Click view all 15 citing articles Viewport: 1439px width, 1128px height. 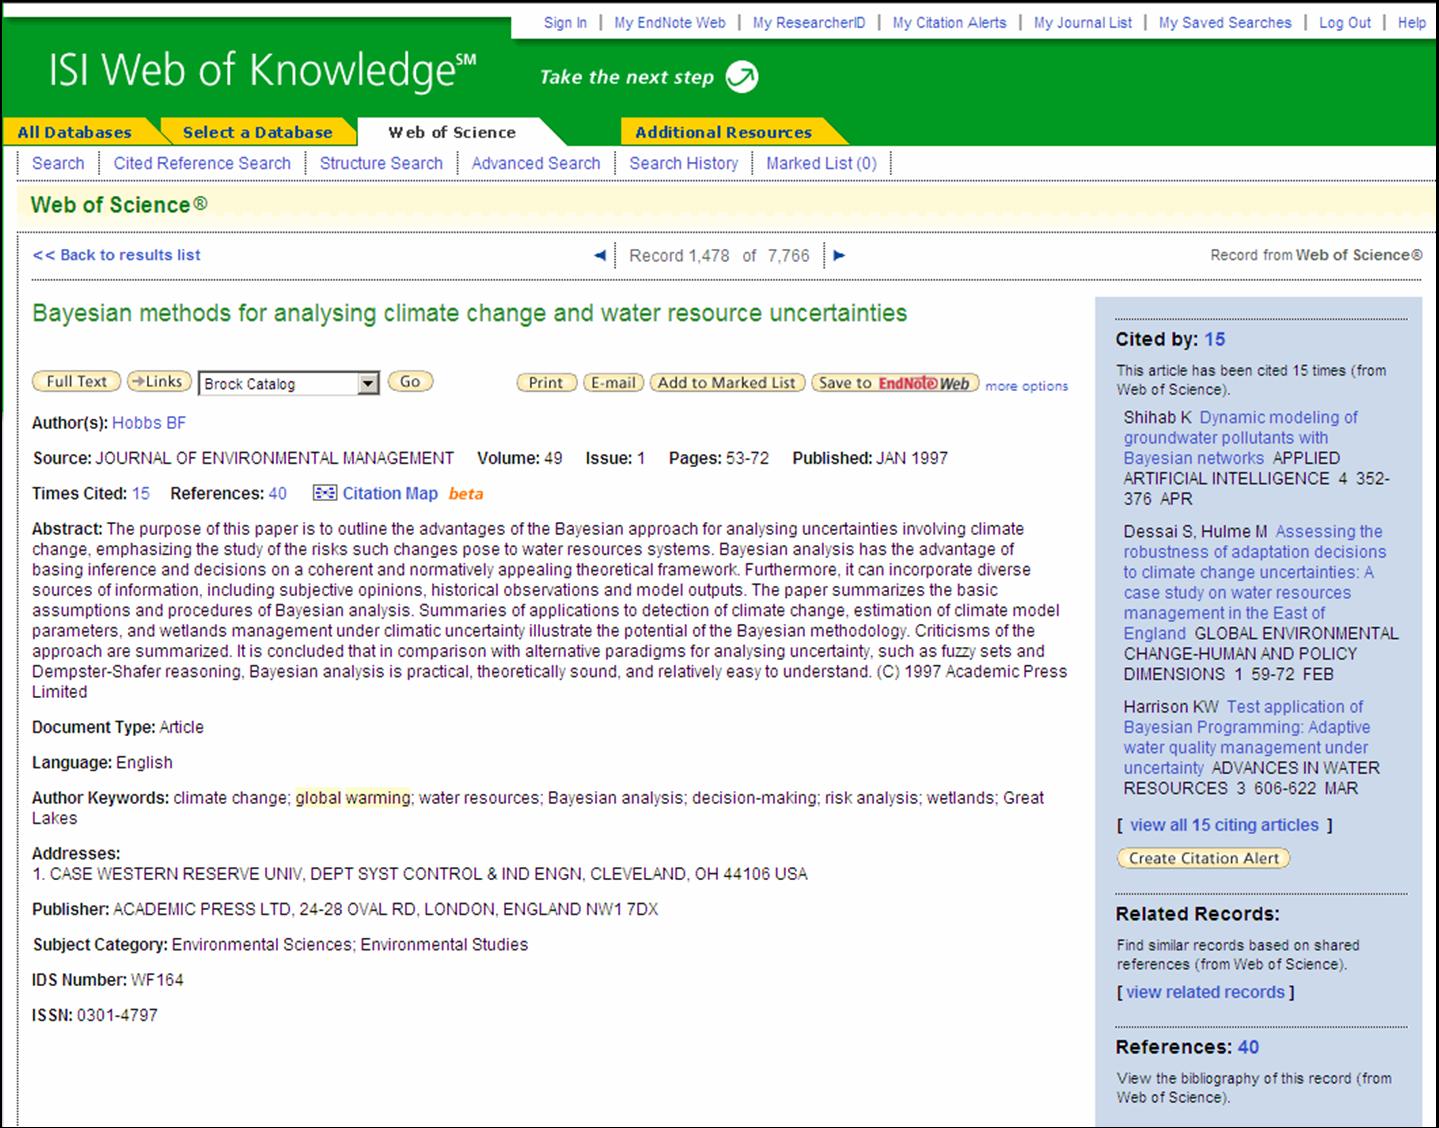[x=1224, y=825]
